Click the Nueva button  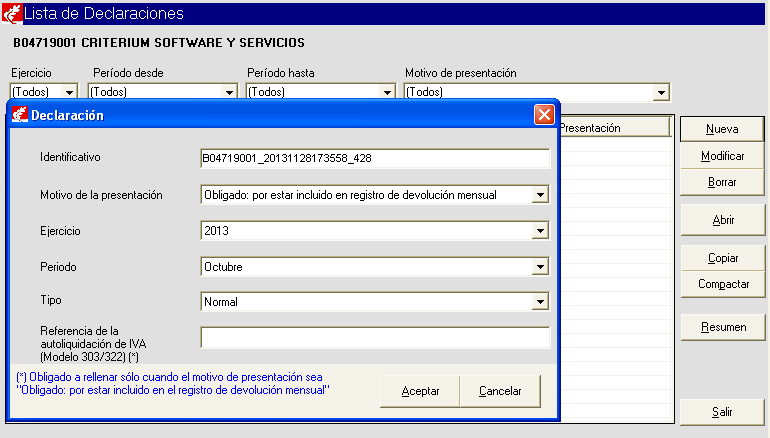[x=722, y=129]
